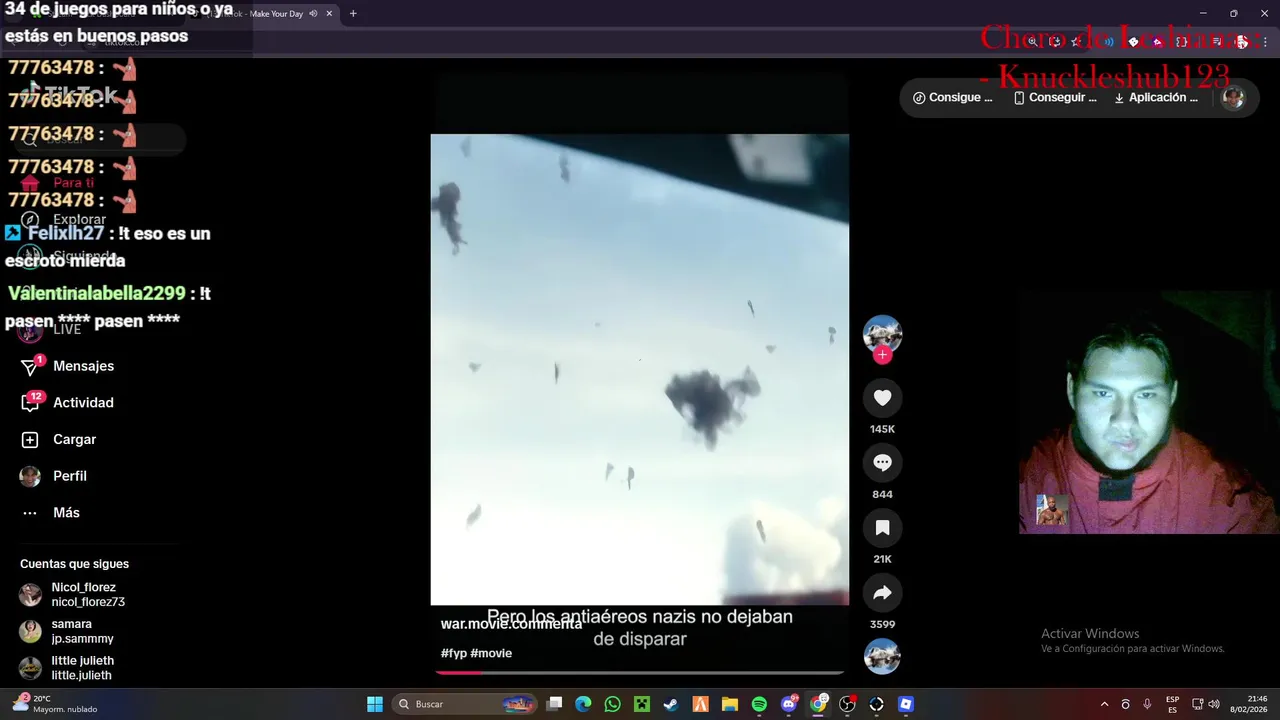Open Discord from the taskbar
Screen dimensions: 1280x720
(789, 704)
